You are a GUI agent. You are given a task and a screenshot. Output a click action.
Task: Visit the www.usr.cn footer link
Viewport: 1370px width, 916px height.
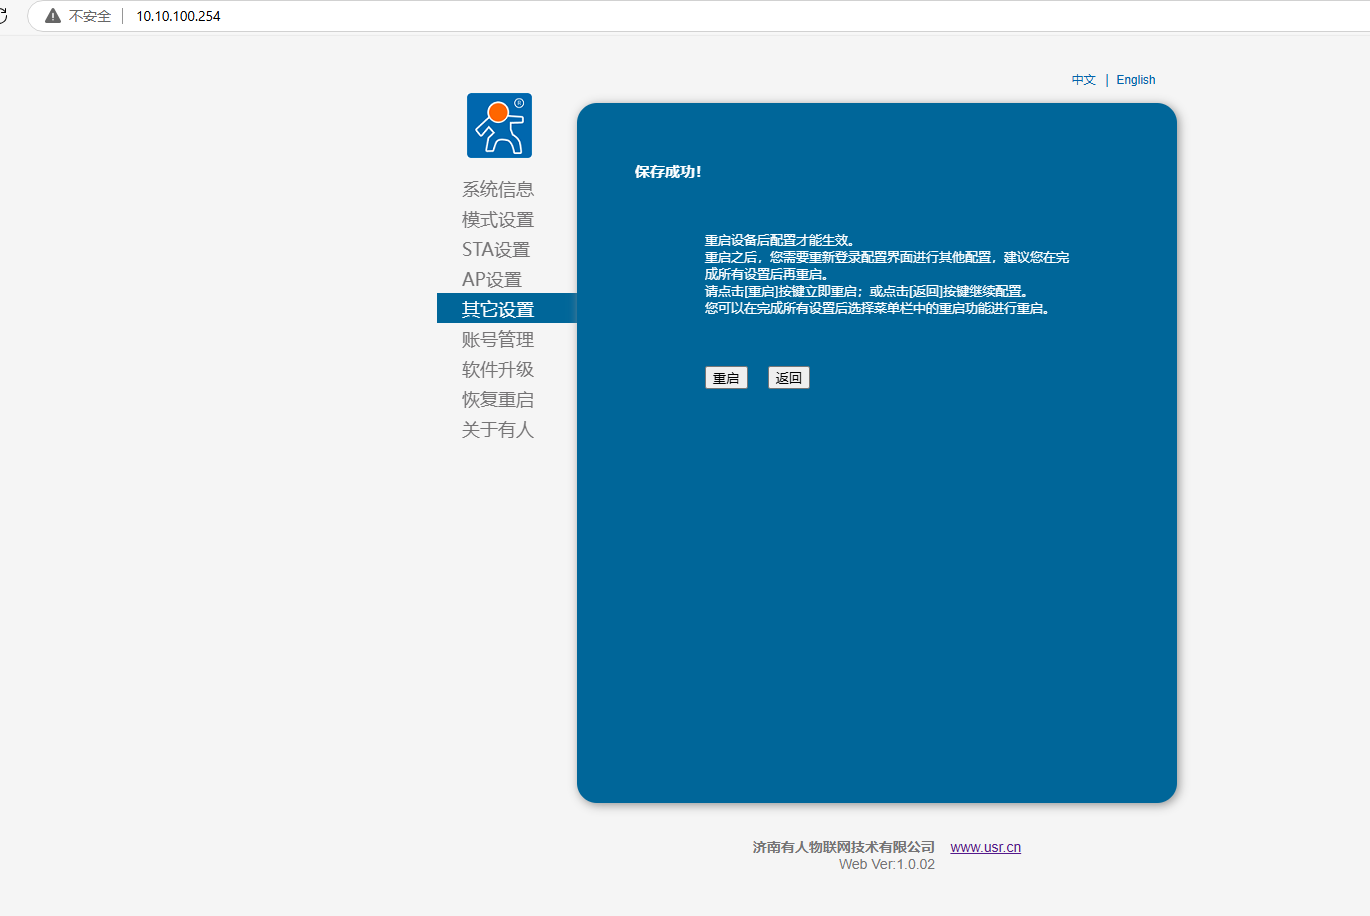click(985, 847)
